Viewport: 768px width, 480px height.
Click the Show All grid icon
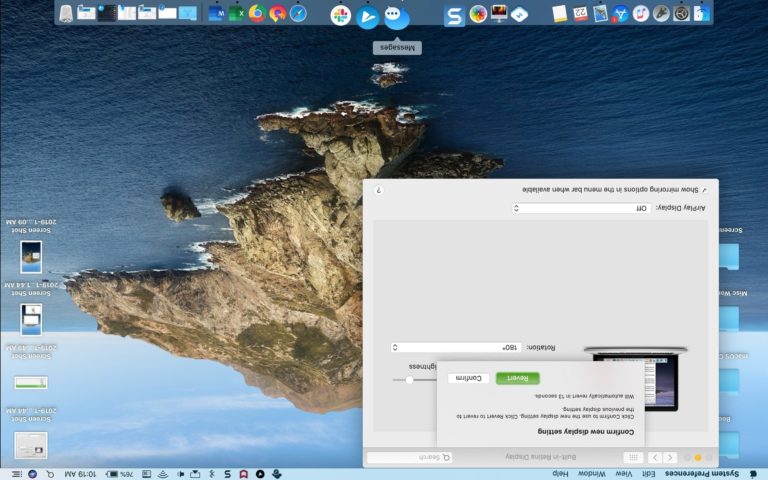coord(633,457)
